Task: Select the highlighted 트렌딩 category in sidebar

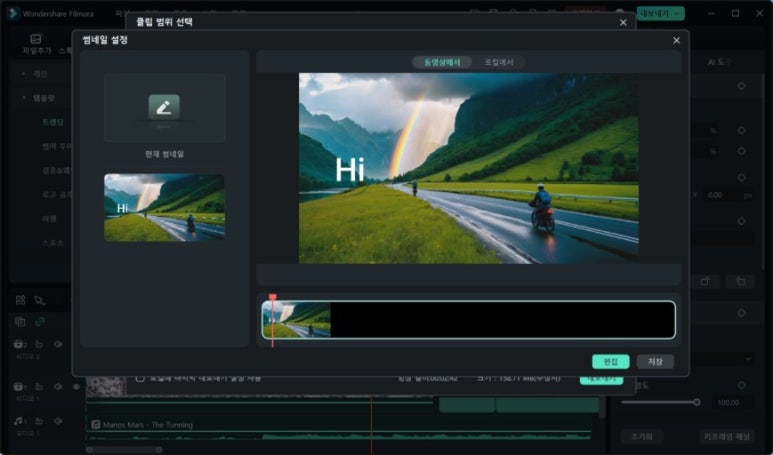Action: pos(53,122)
